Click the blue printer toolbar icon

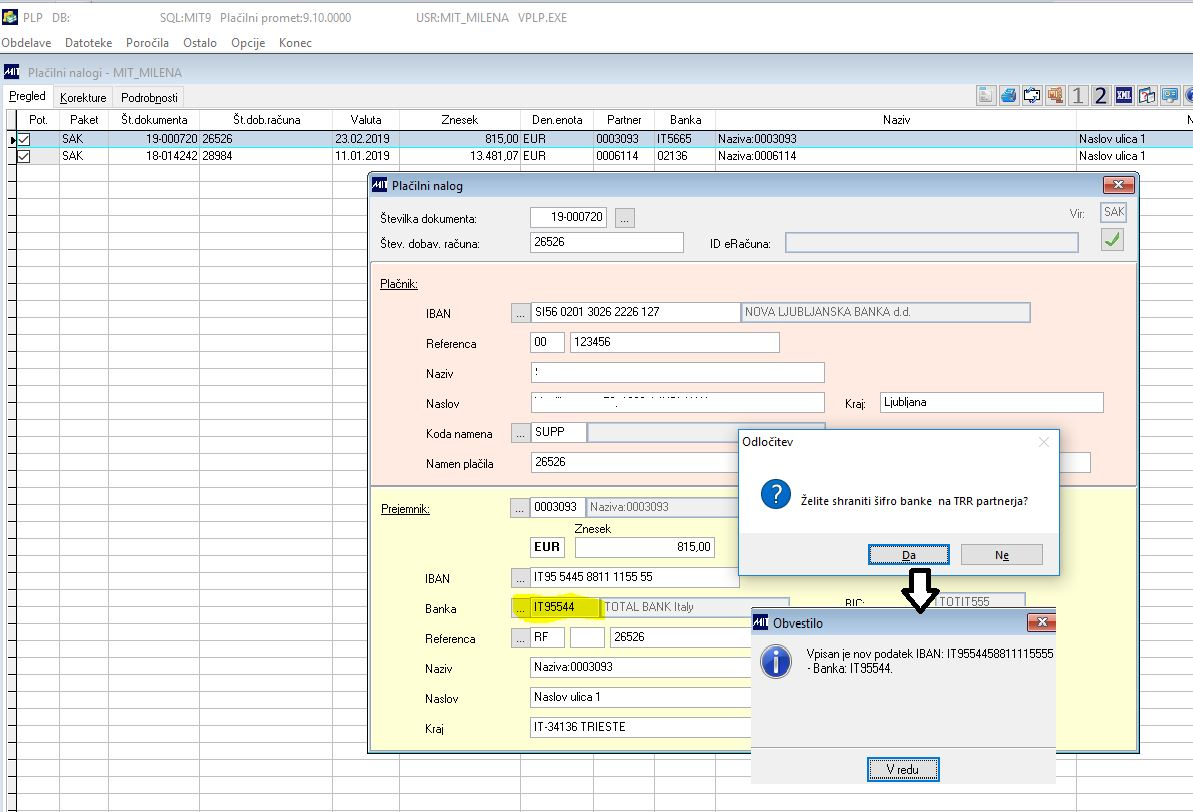1008,96
